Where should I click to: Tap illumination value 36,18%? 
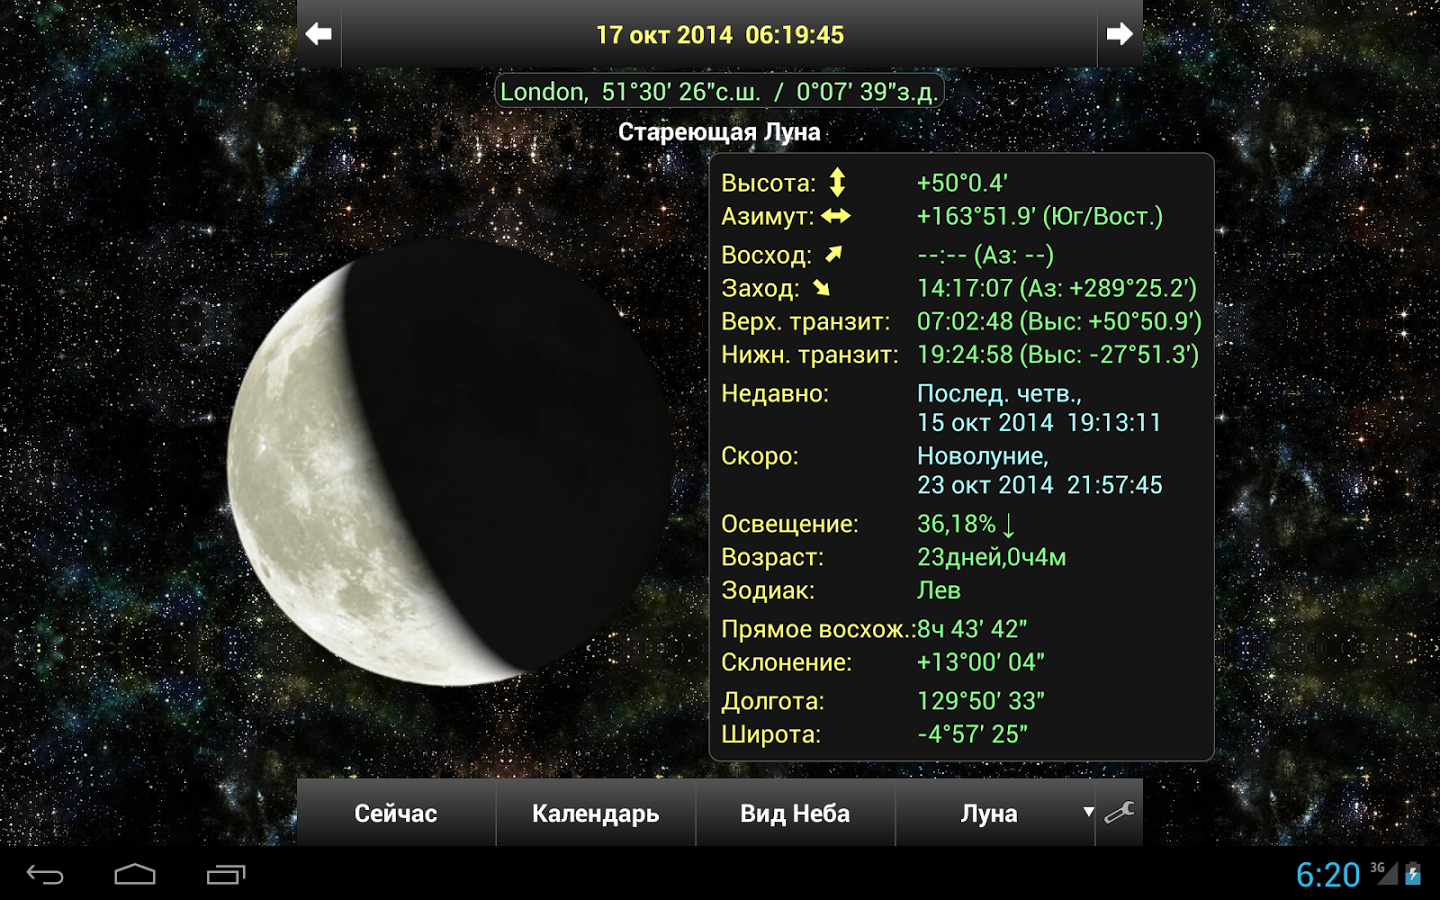(x=966, y=524)
